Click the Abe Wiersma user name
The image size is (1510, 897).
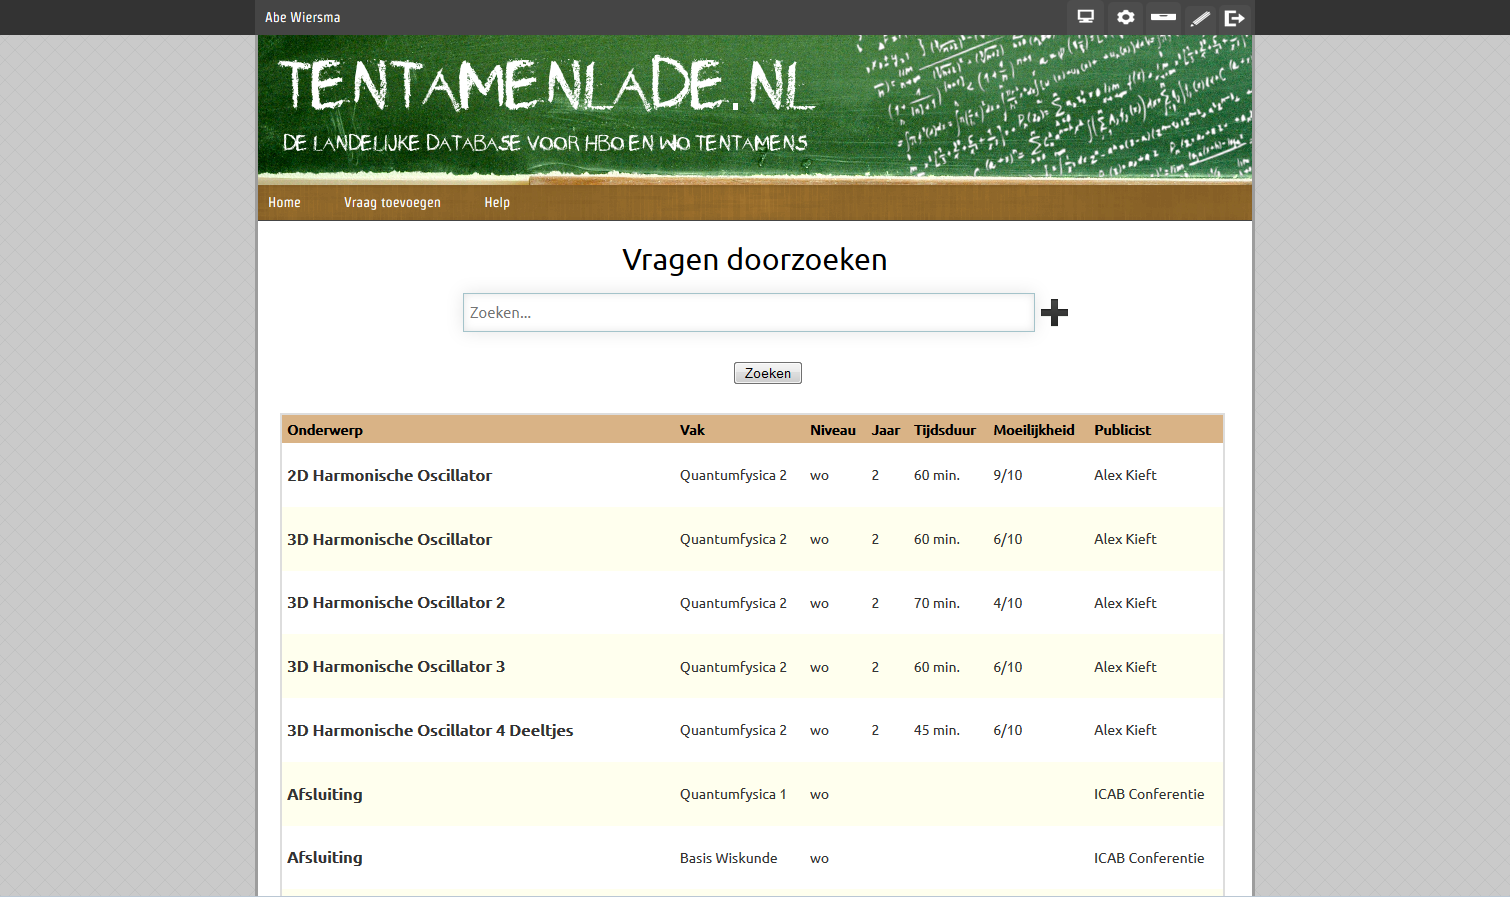point(303,17)
